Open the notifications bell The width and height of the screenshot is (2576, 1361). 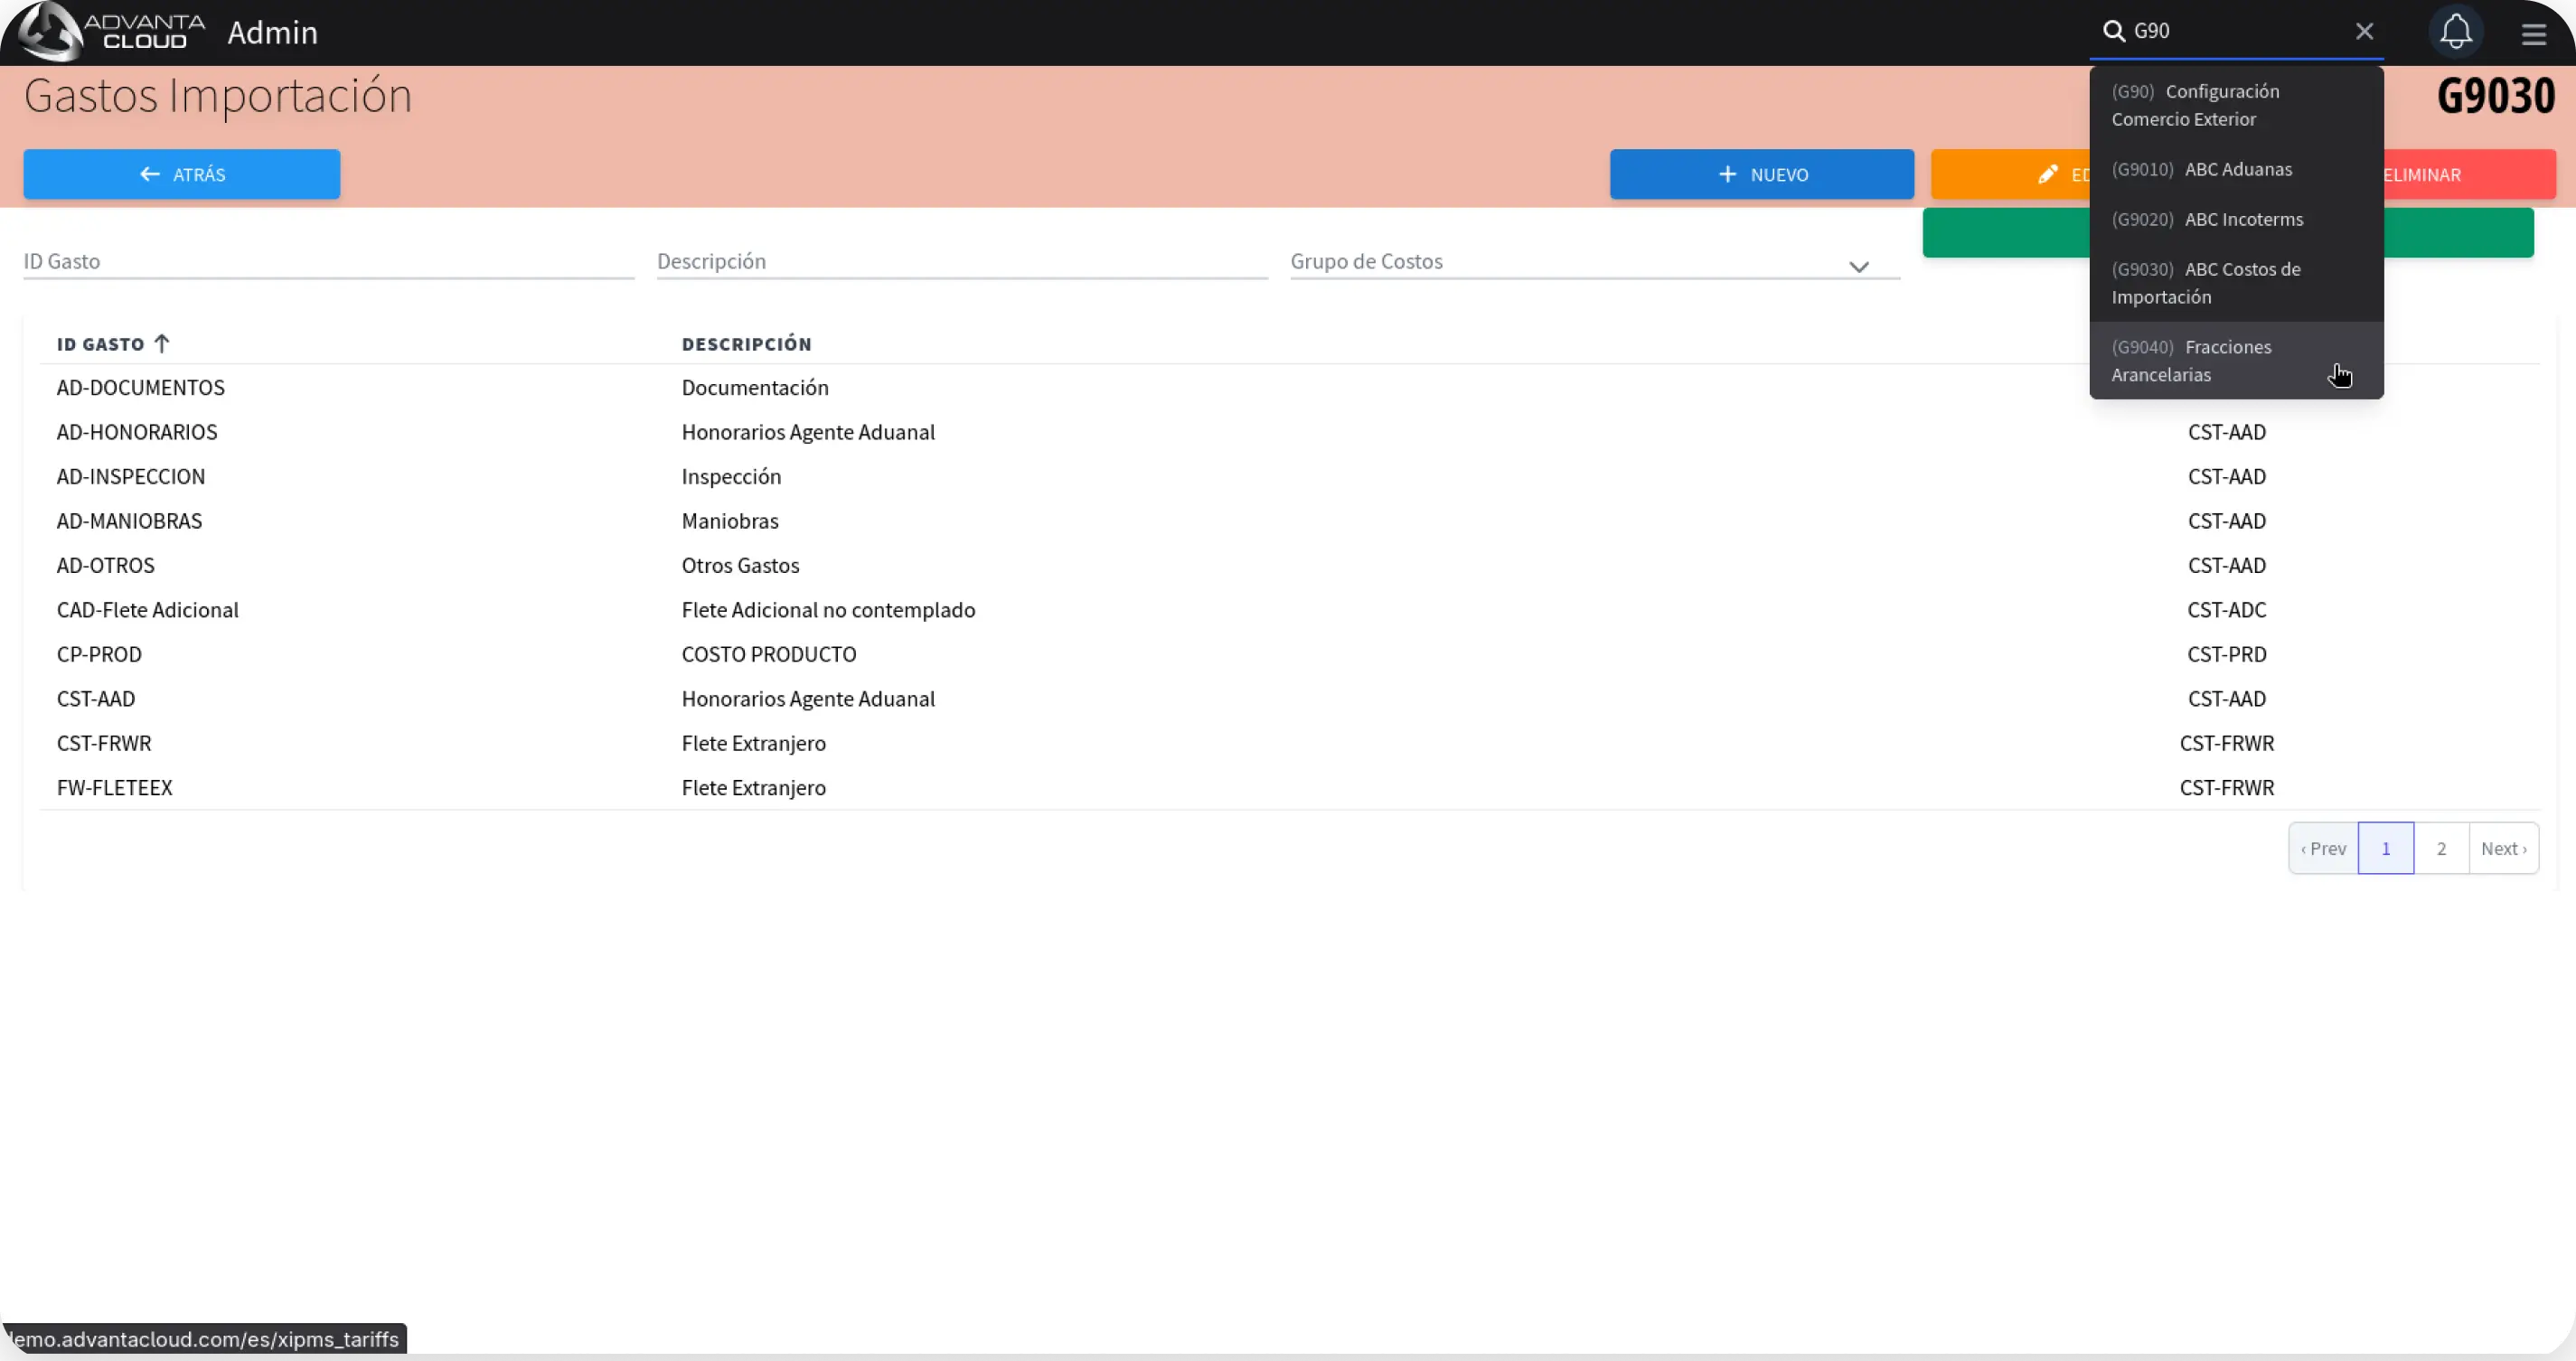pos(2455,32)
